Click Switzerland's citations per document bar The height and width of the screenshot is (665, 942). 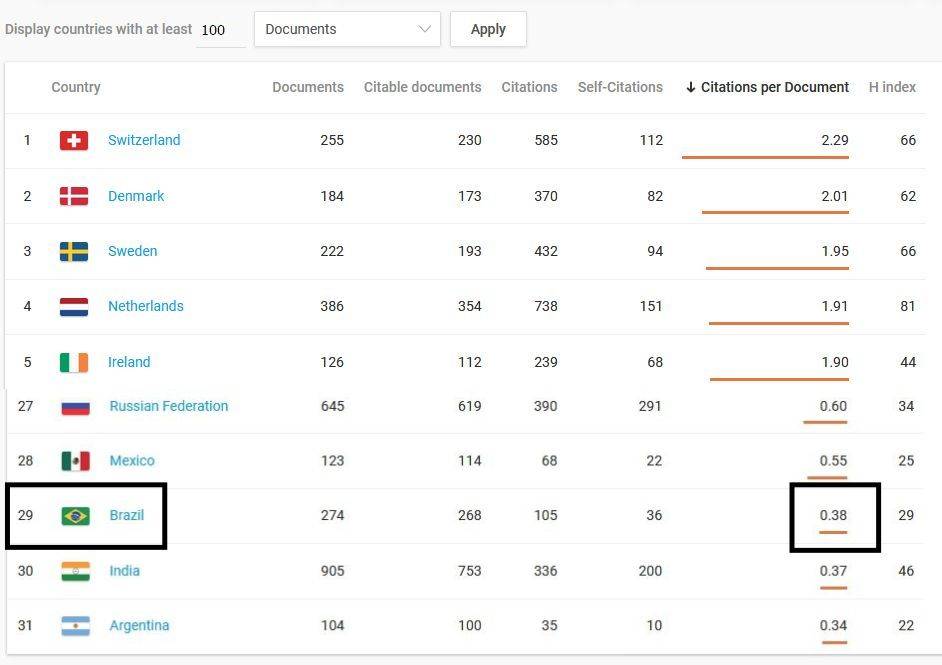pyautogui.click(x=765, y=157)
